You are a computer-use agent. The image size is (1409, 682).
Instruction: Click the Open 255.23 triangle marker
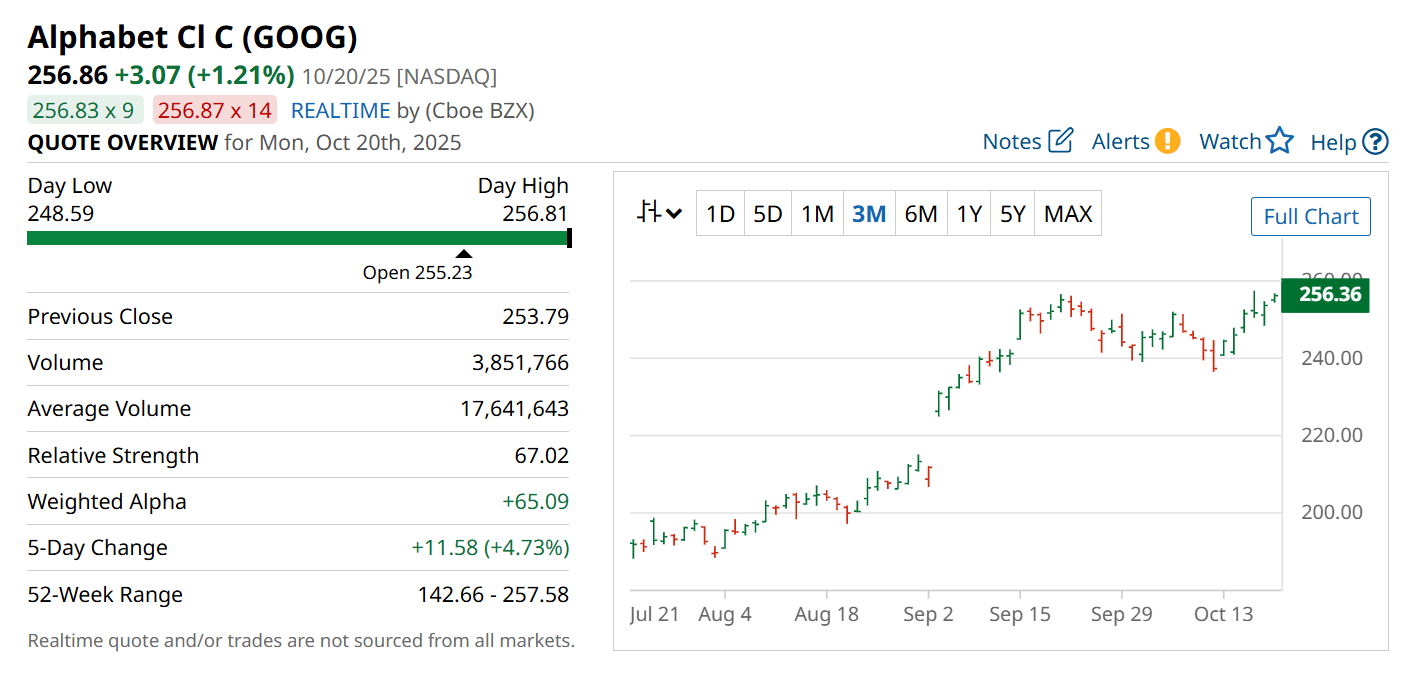coord(464,254)
